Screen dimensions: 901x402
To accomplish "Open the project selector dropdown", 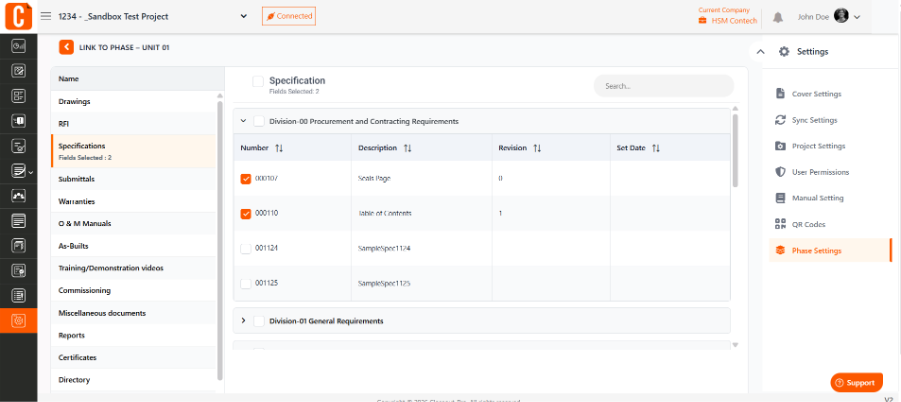I will (x=244, y=17).
